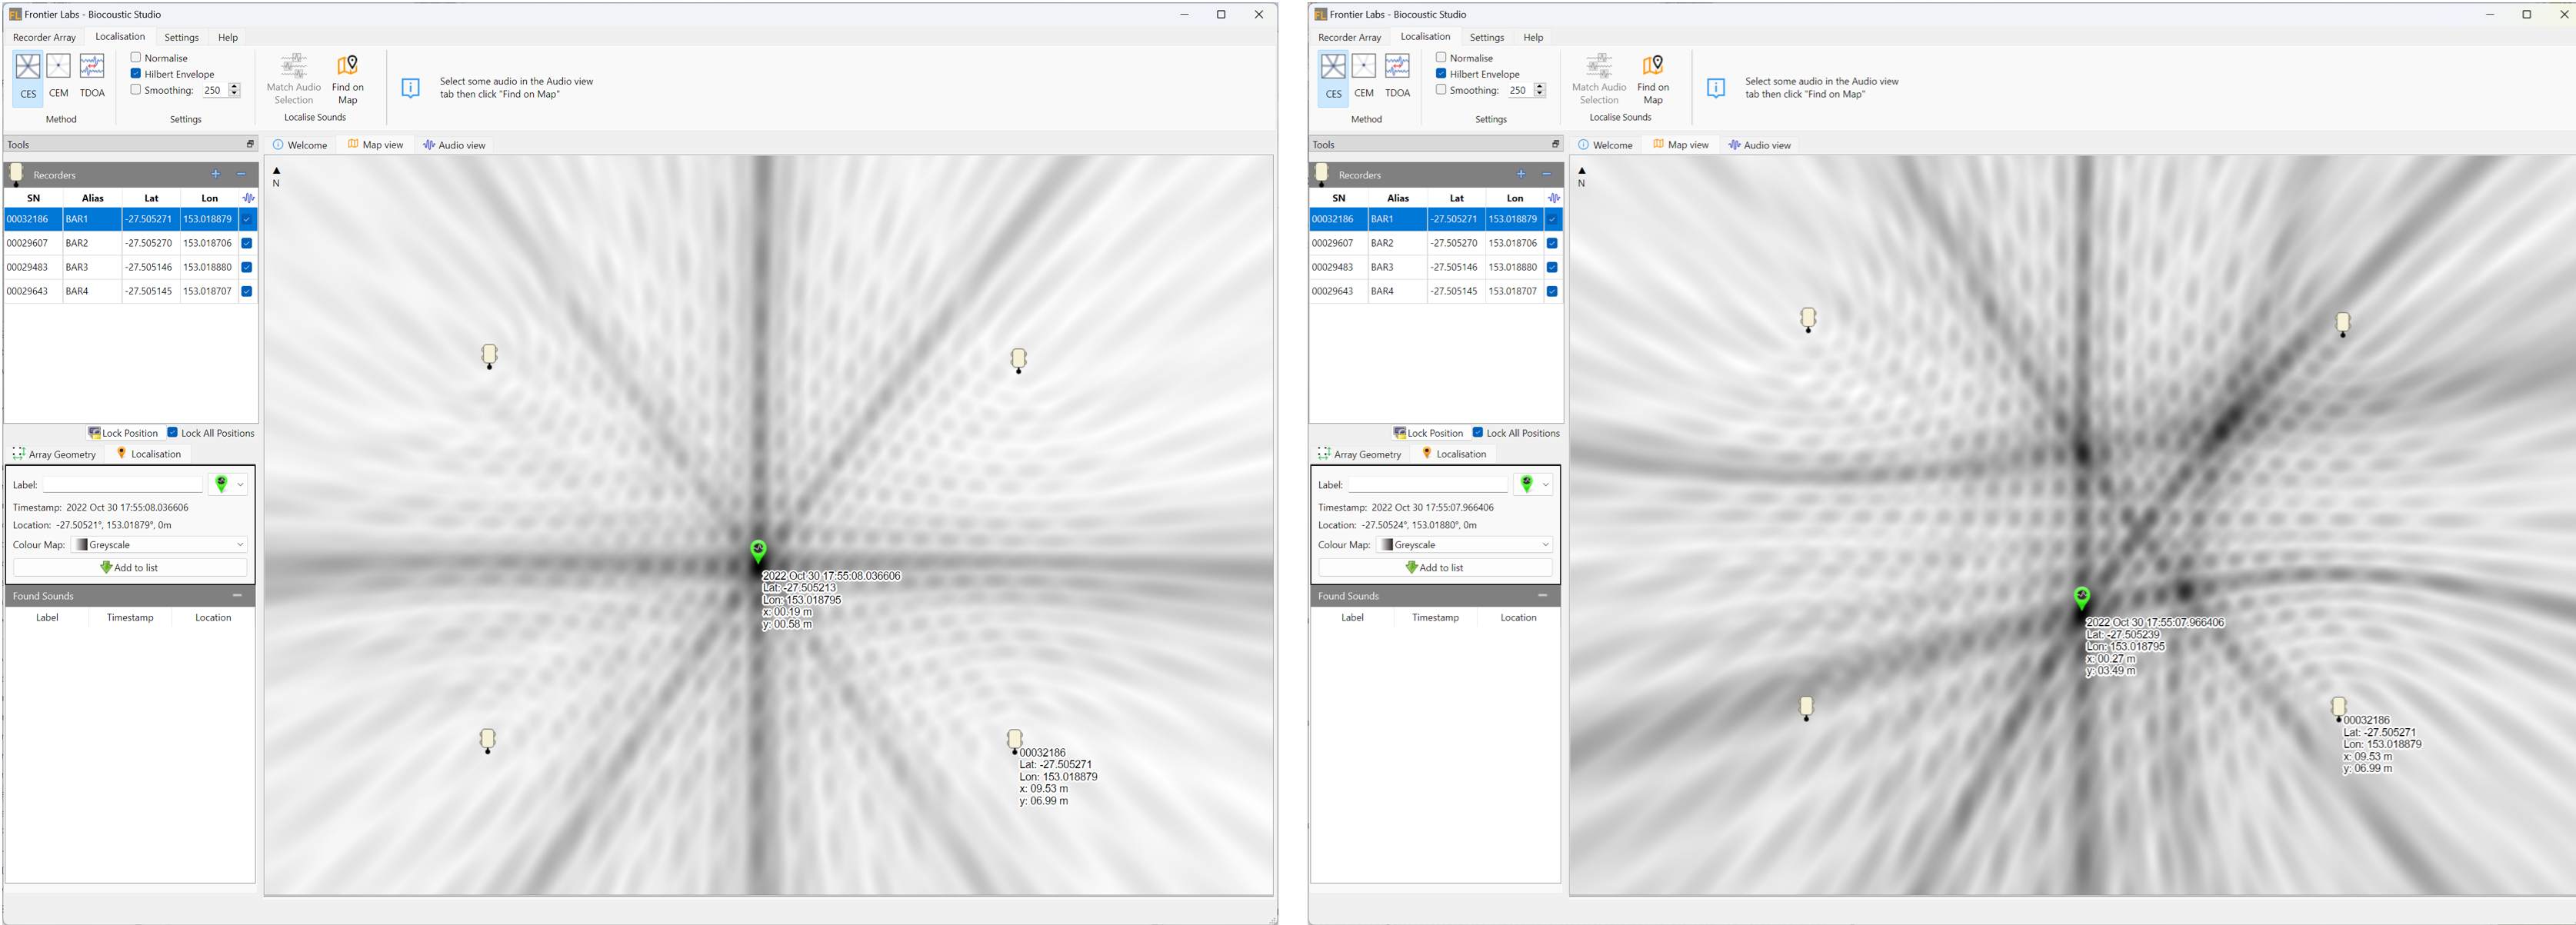Select TDOA method in left window

[x=92, y=78]
